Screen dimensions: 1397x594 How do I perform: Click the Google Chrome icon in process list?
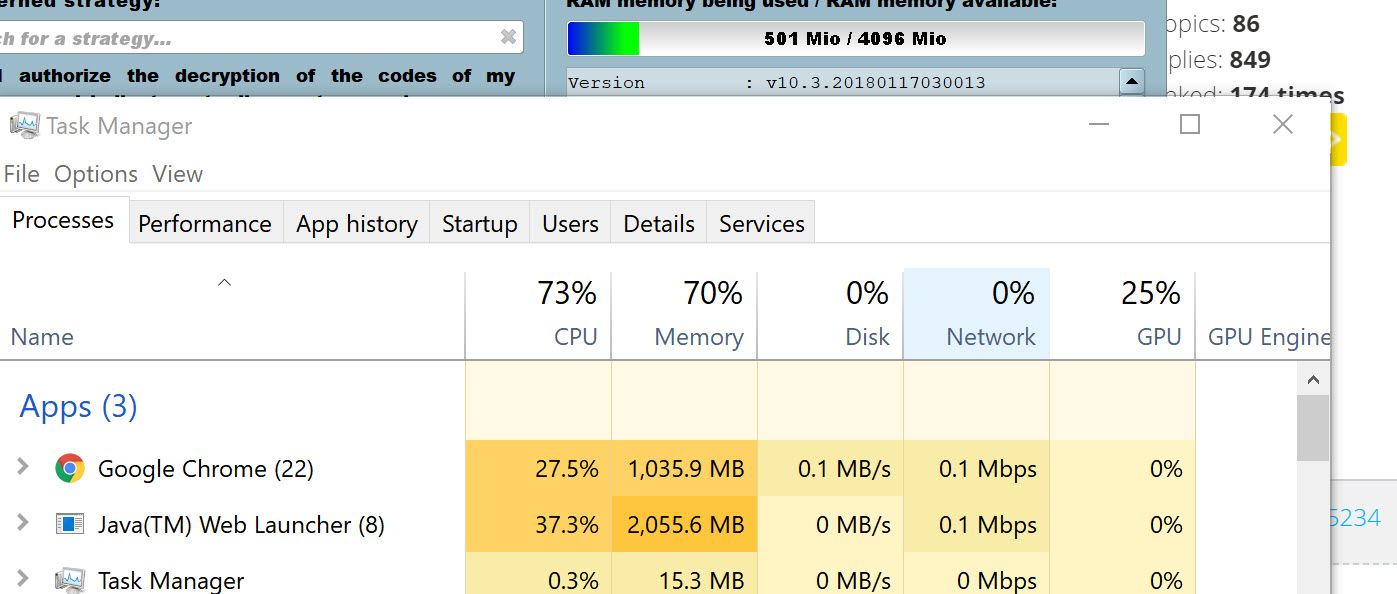pos(69,468)
